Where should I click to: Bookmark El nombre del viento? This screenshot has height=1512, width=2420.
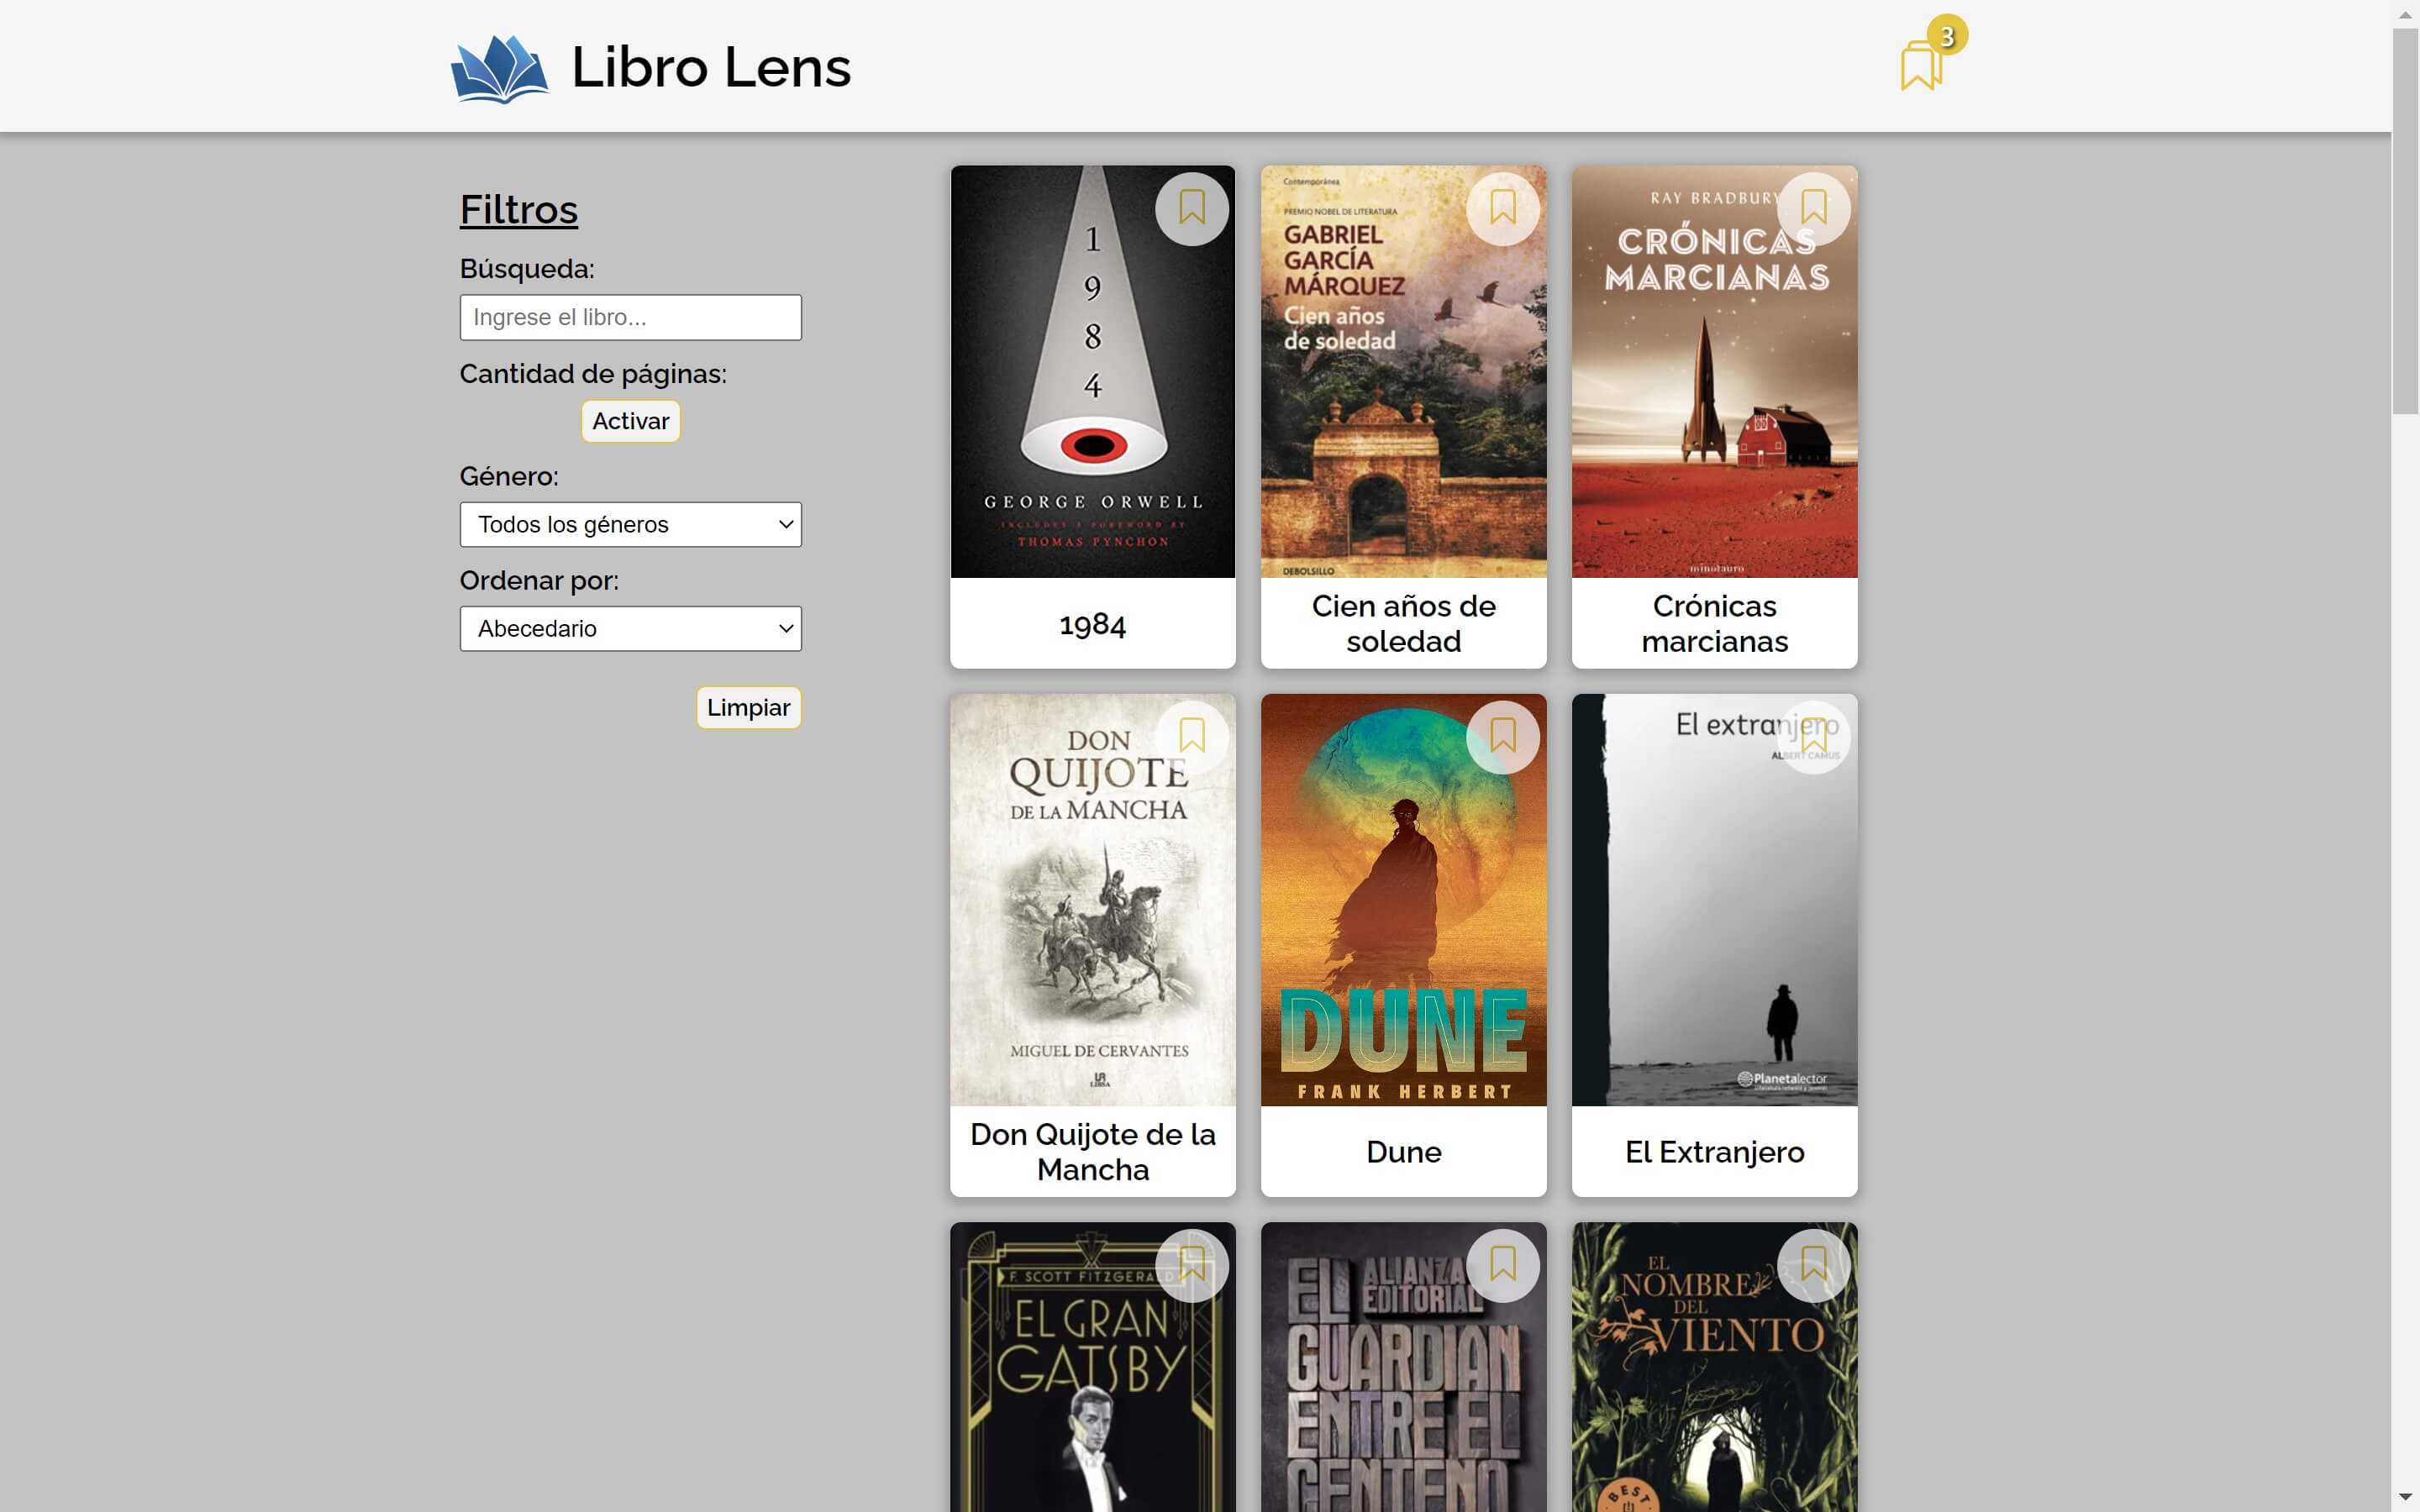[x=1813, y=1265]
